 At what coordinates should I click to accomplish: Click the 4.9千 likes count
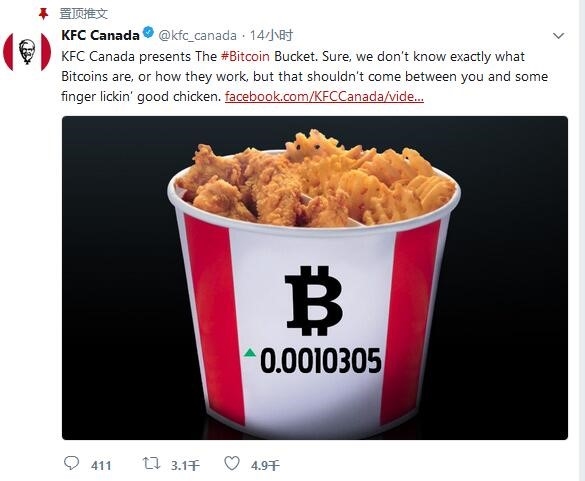tap(265, 465)
